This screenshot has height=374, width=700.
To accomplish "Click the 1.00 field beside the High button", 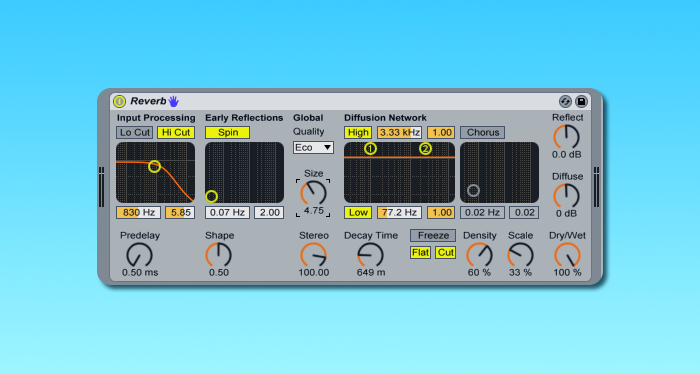I will [x=441, y=133].
